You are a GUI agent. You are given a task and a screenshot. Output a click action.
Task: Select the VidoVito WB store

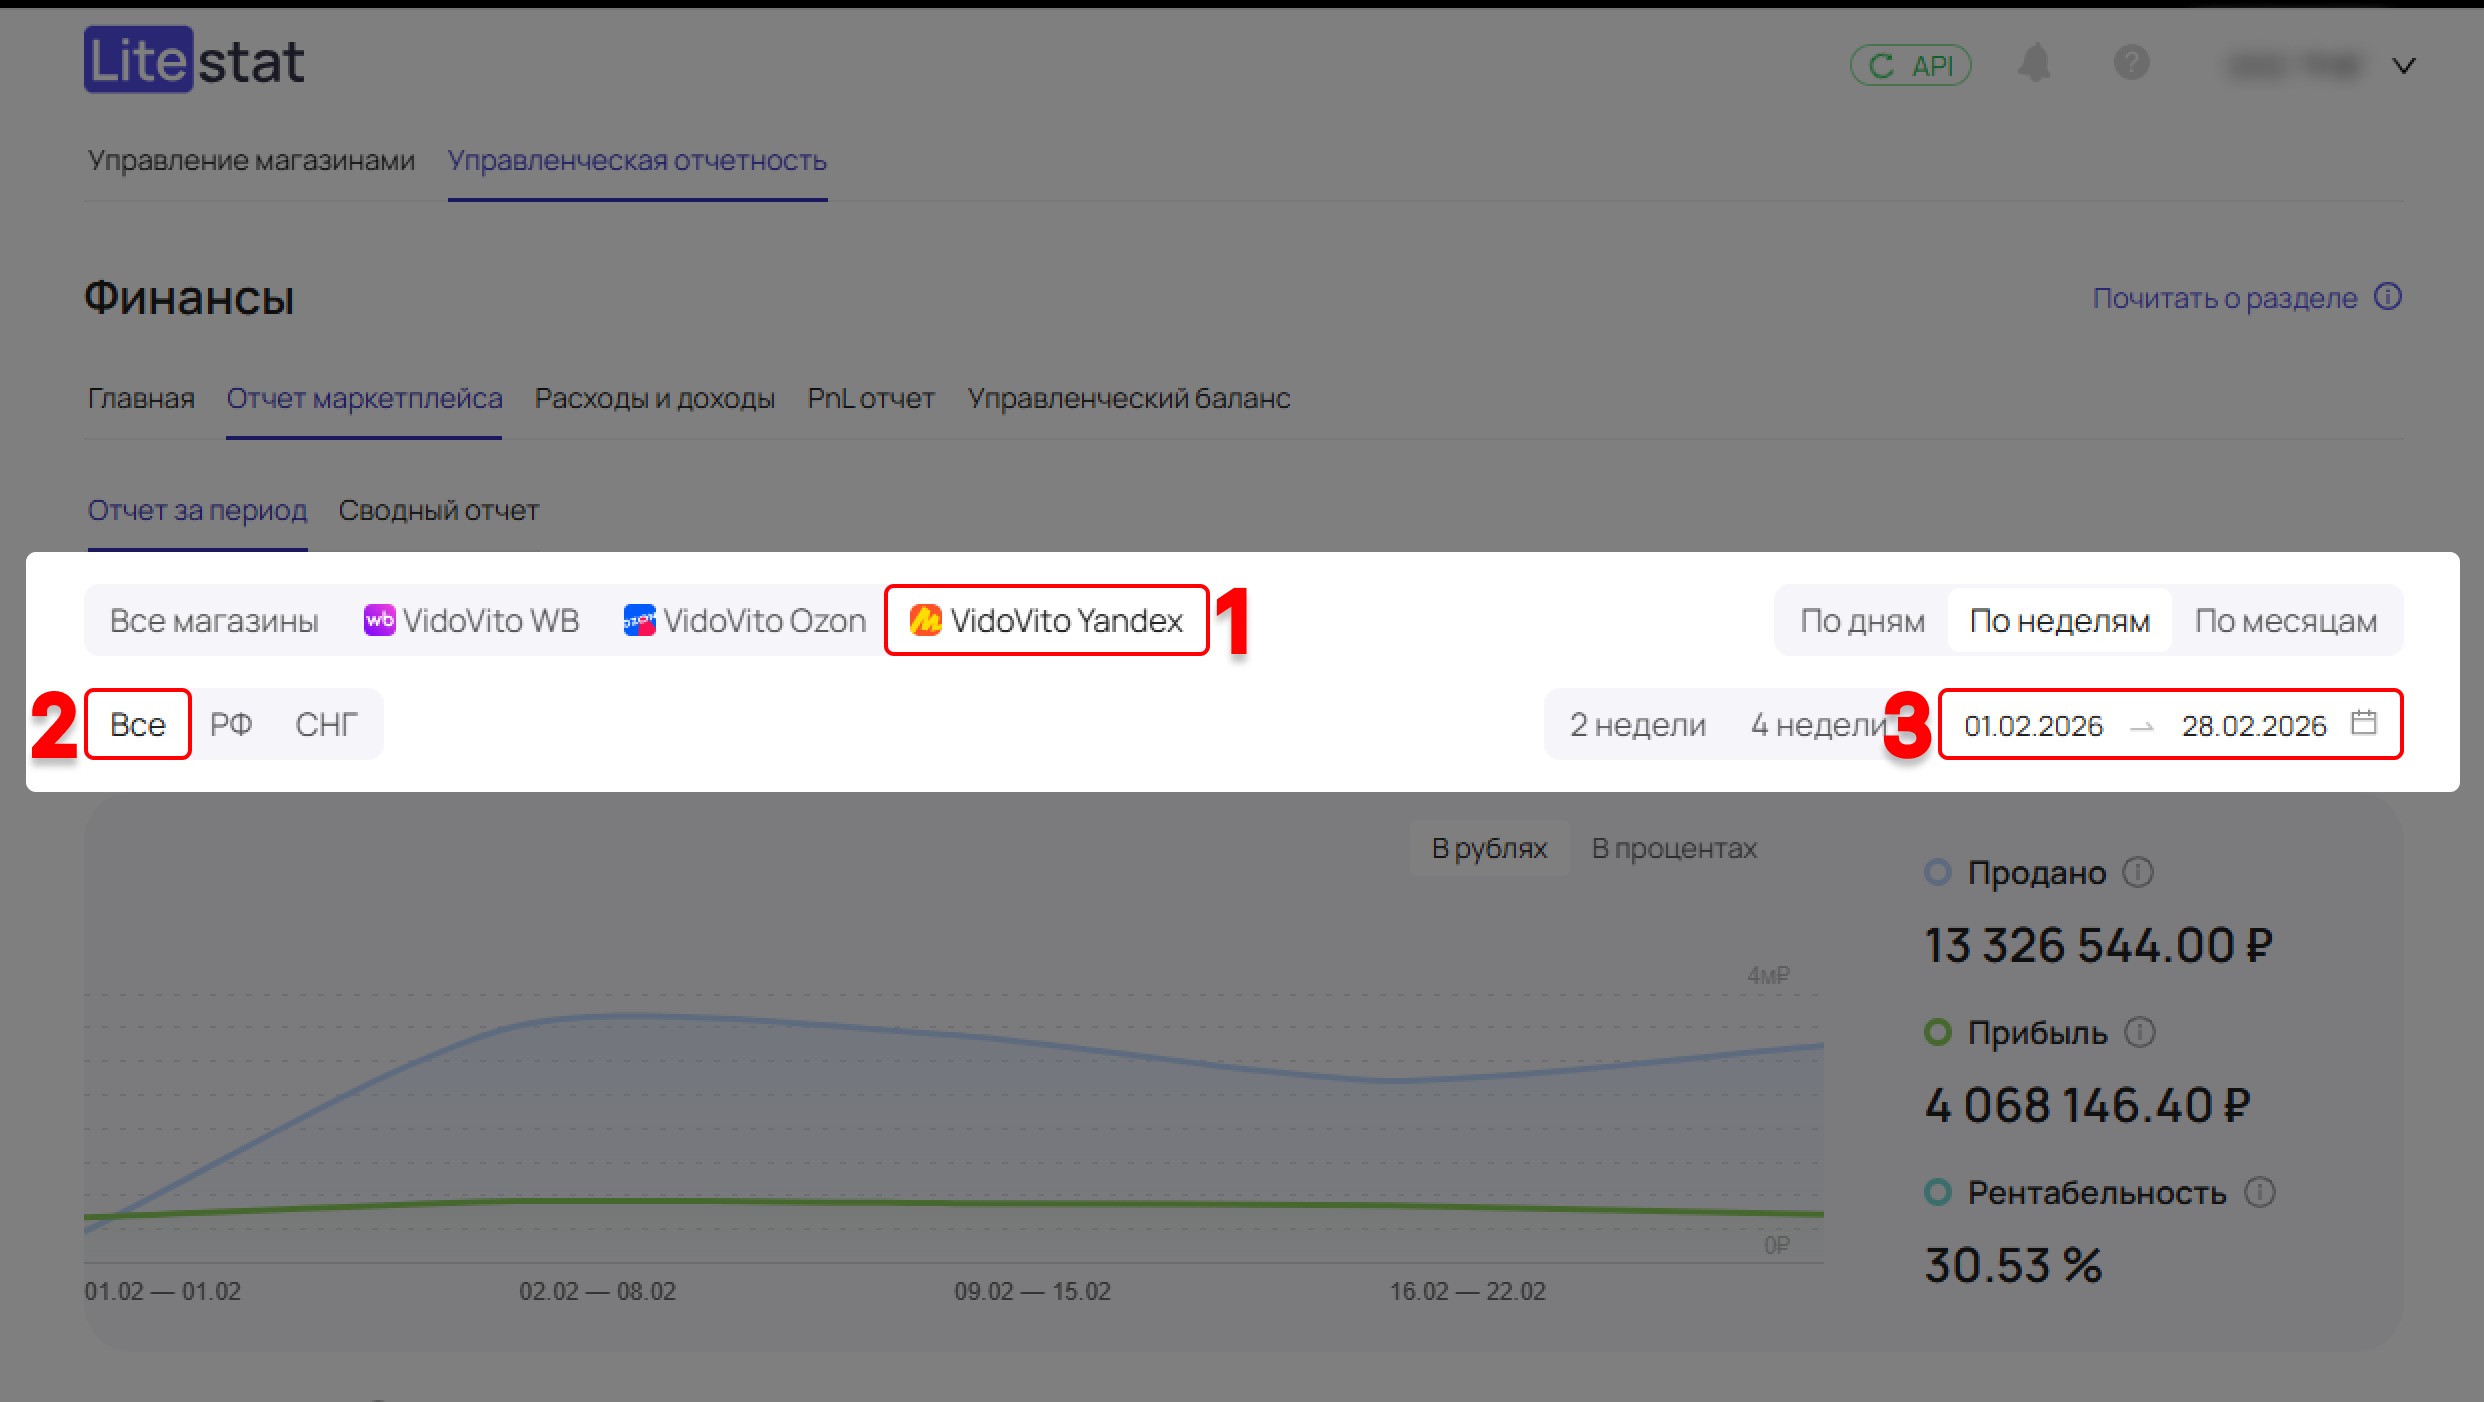[471, 621]
